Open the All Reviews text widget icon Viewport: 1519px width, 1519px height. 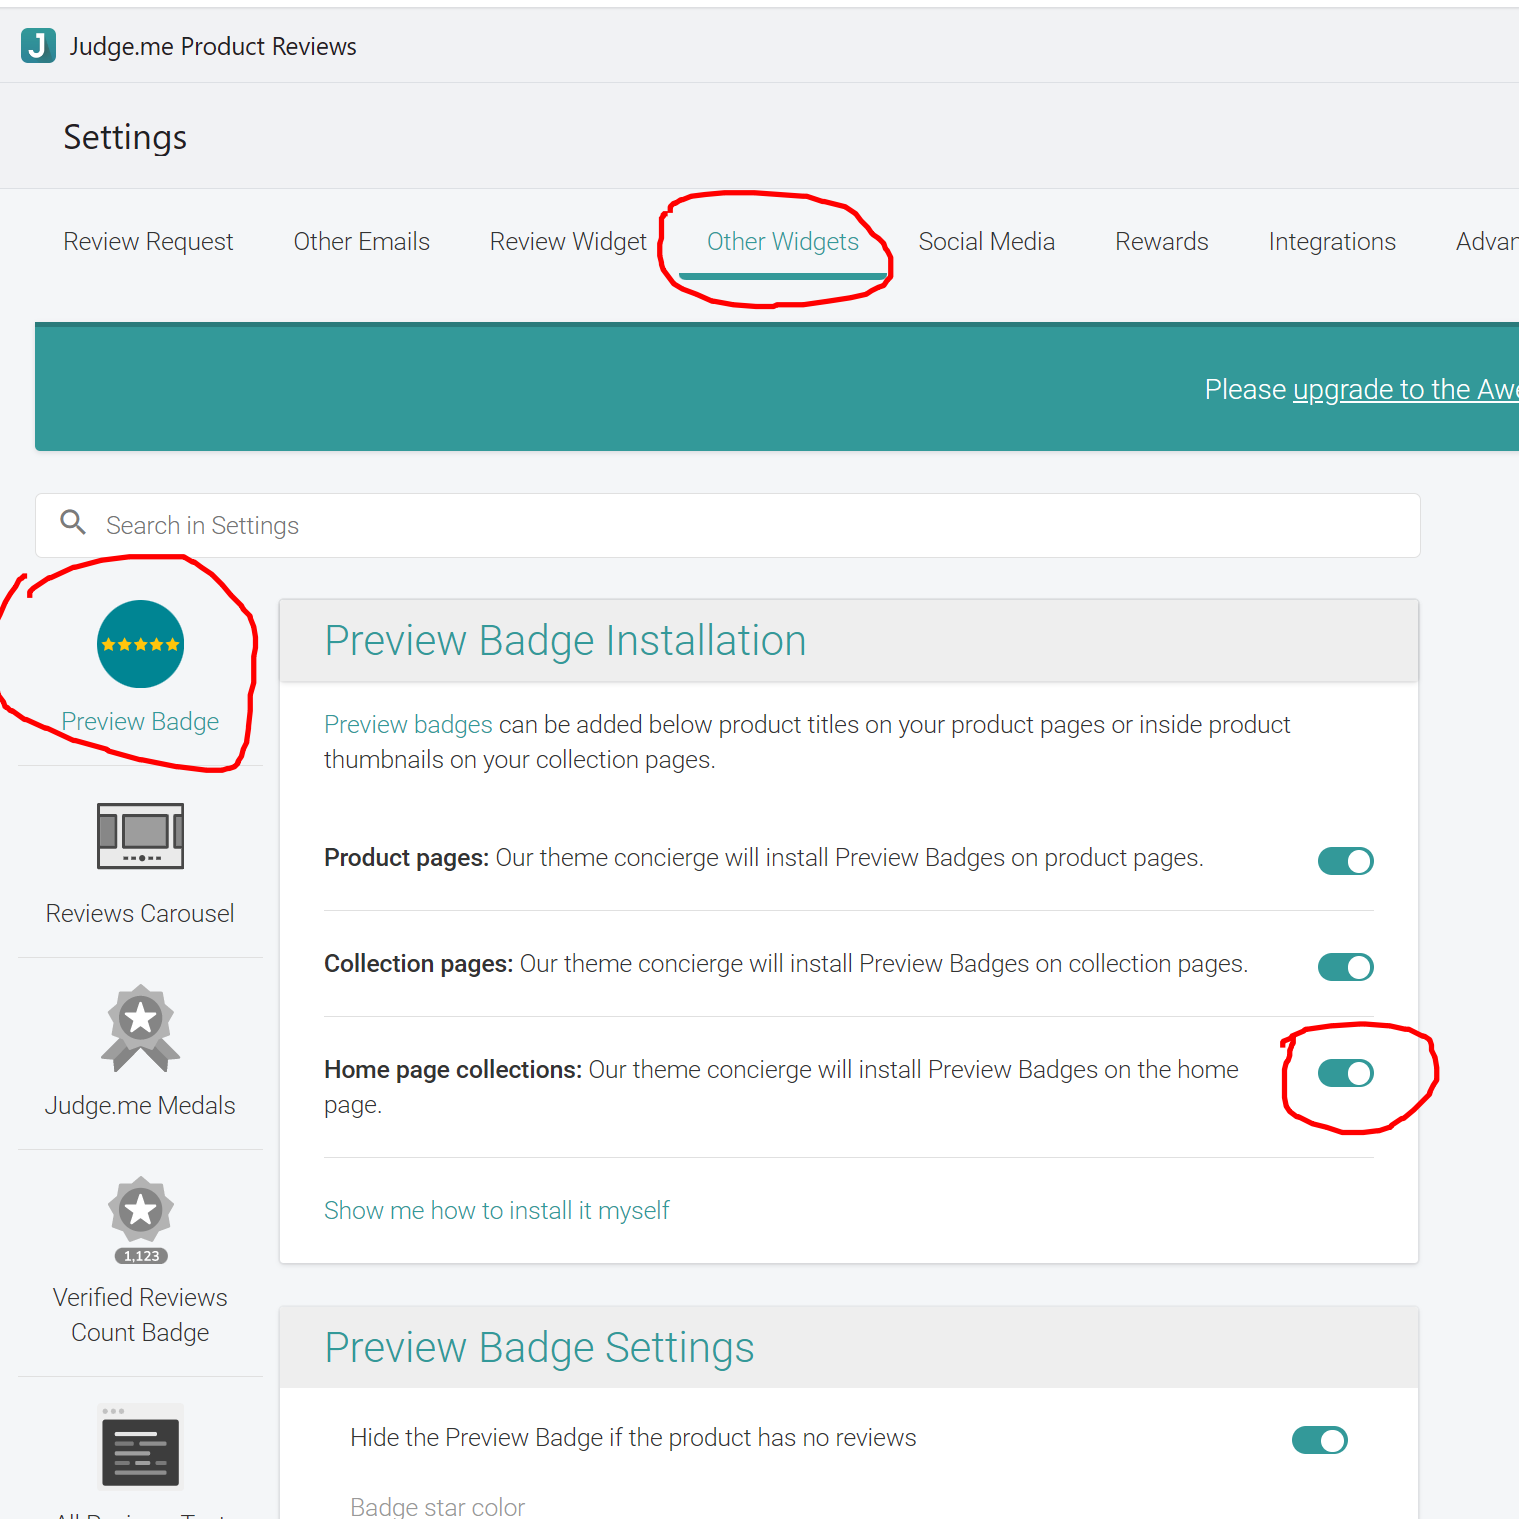(140, 1446)
